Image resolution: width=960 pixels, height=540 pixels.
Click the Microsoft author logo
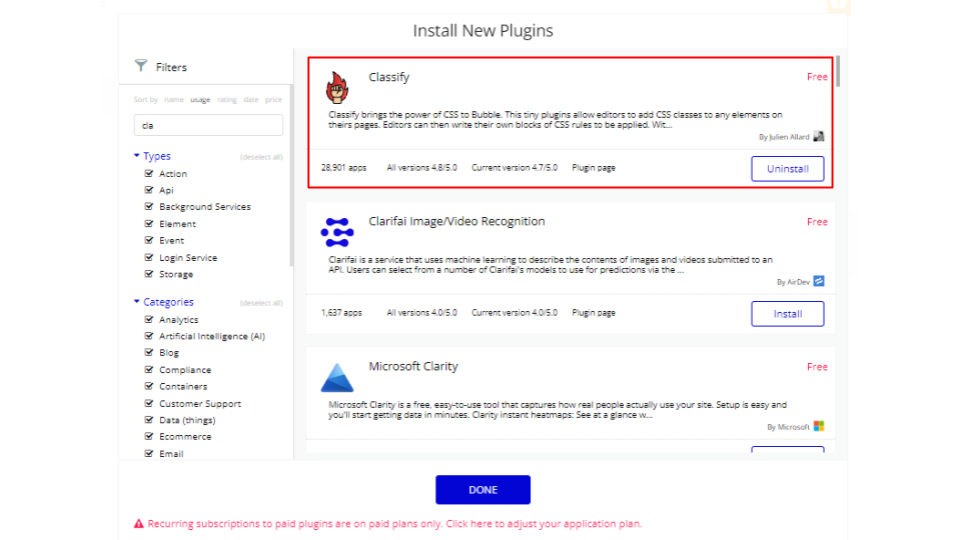click(819, 426)
